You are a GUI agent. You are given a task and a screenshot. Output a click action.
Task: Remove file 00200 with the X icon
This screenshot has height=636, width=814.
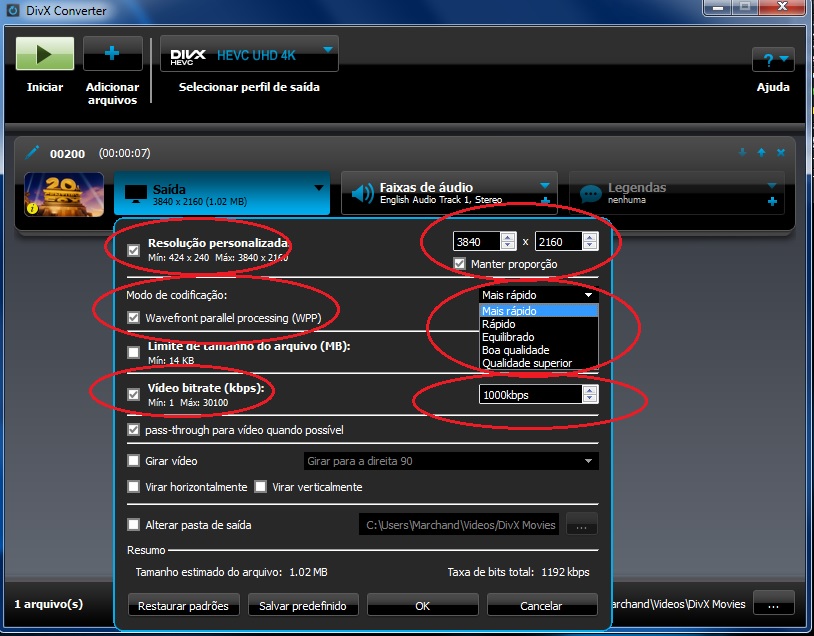click(x=781, y=153)
